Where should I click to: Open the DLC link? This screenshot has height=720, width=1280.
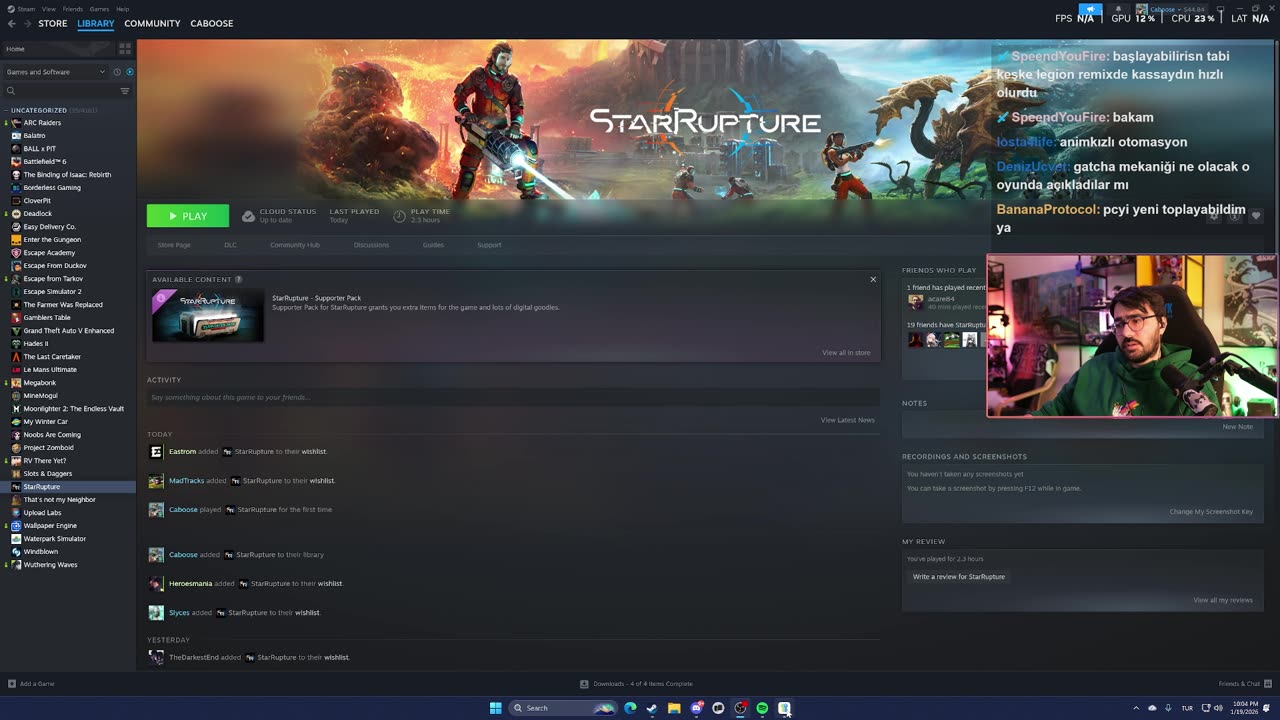click(x=230, y=245)
